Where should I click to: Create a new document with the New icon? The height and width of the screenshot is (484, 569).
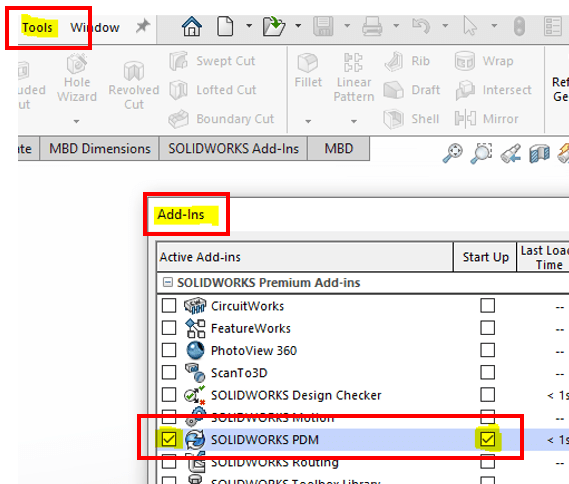coord(225,26)
